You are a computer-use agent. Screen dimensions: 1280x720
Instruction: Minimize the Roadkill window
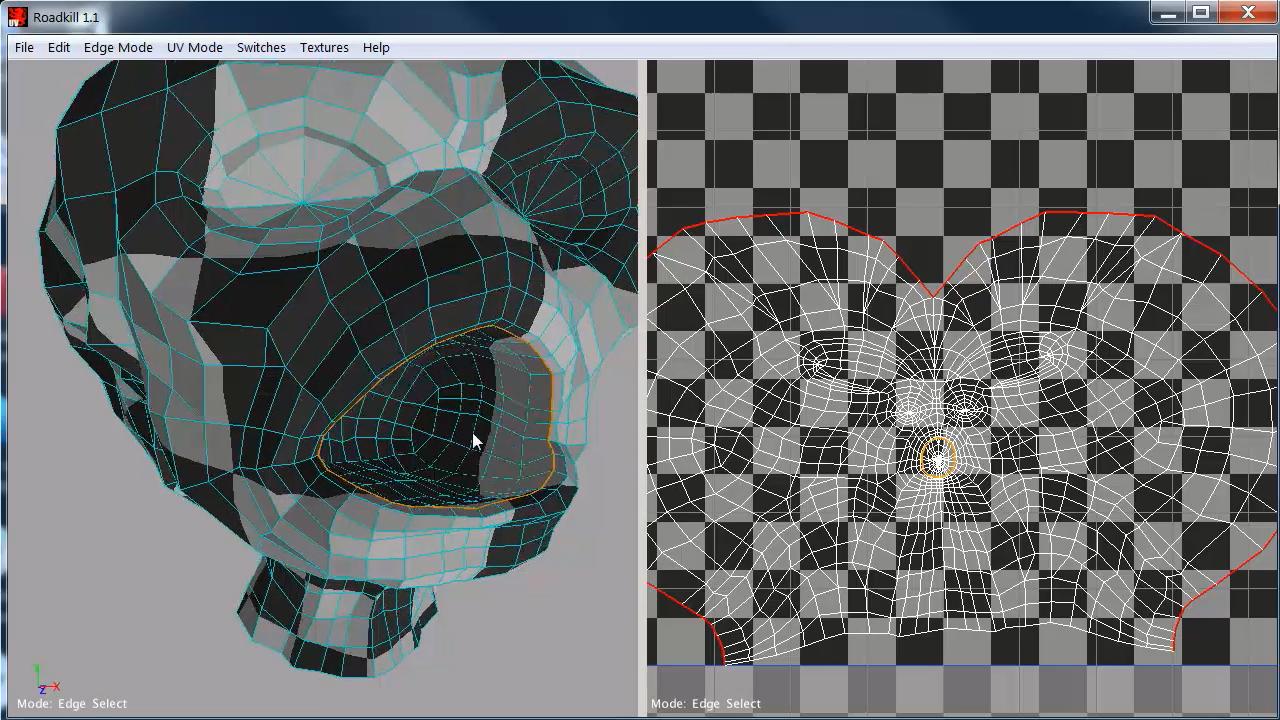click(1168, 13)
